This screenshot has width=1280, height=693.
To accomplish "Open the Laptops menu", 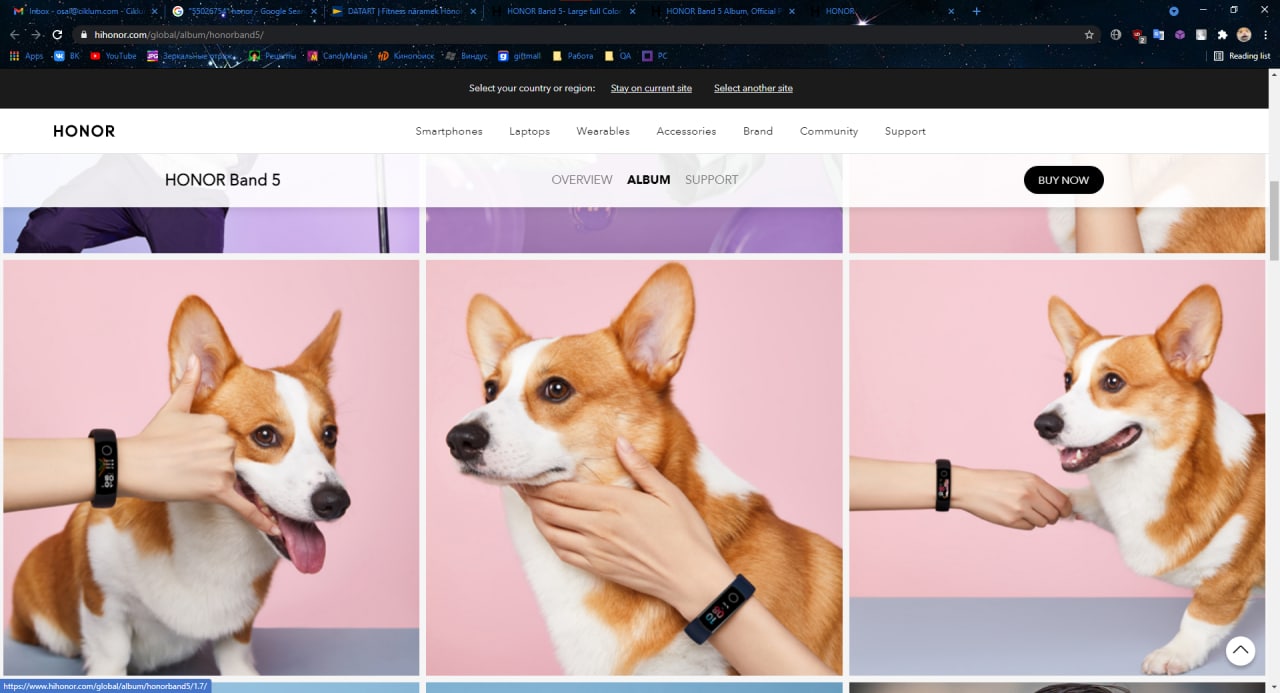I will click(529, 131).
